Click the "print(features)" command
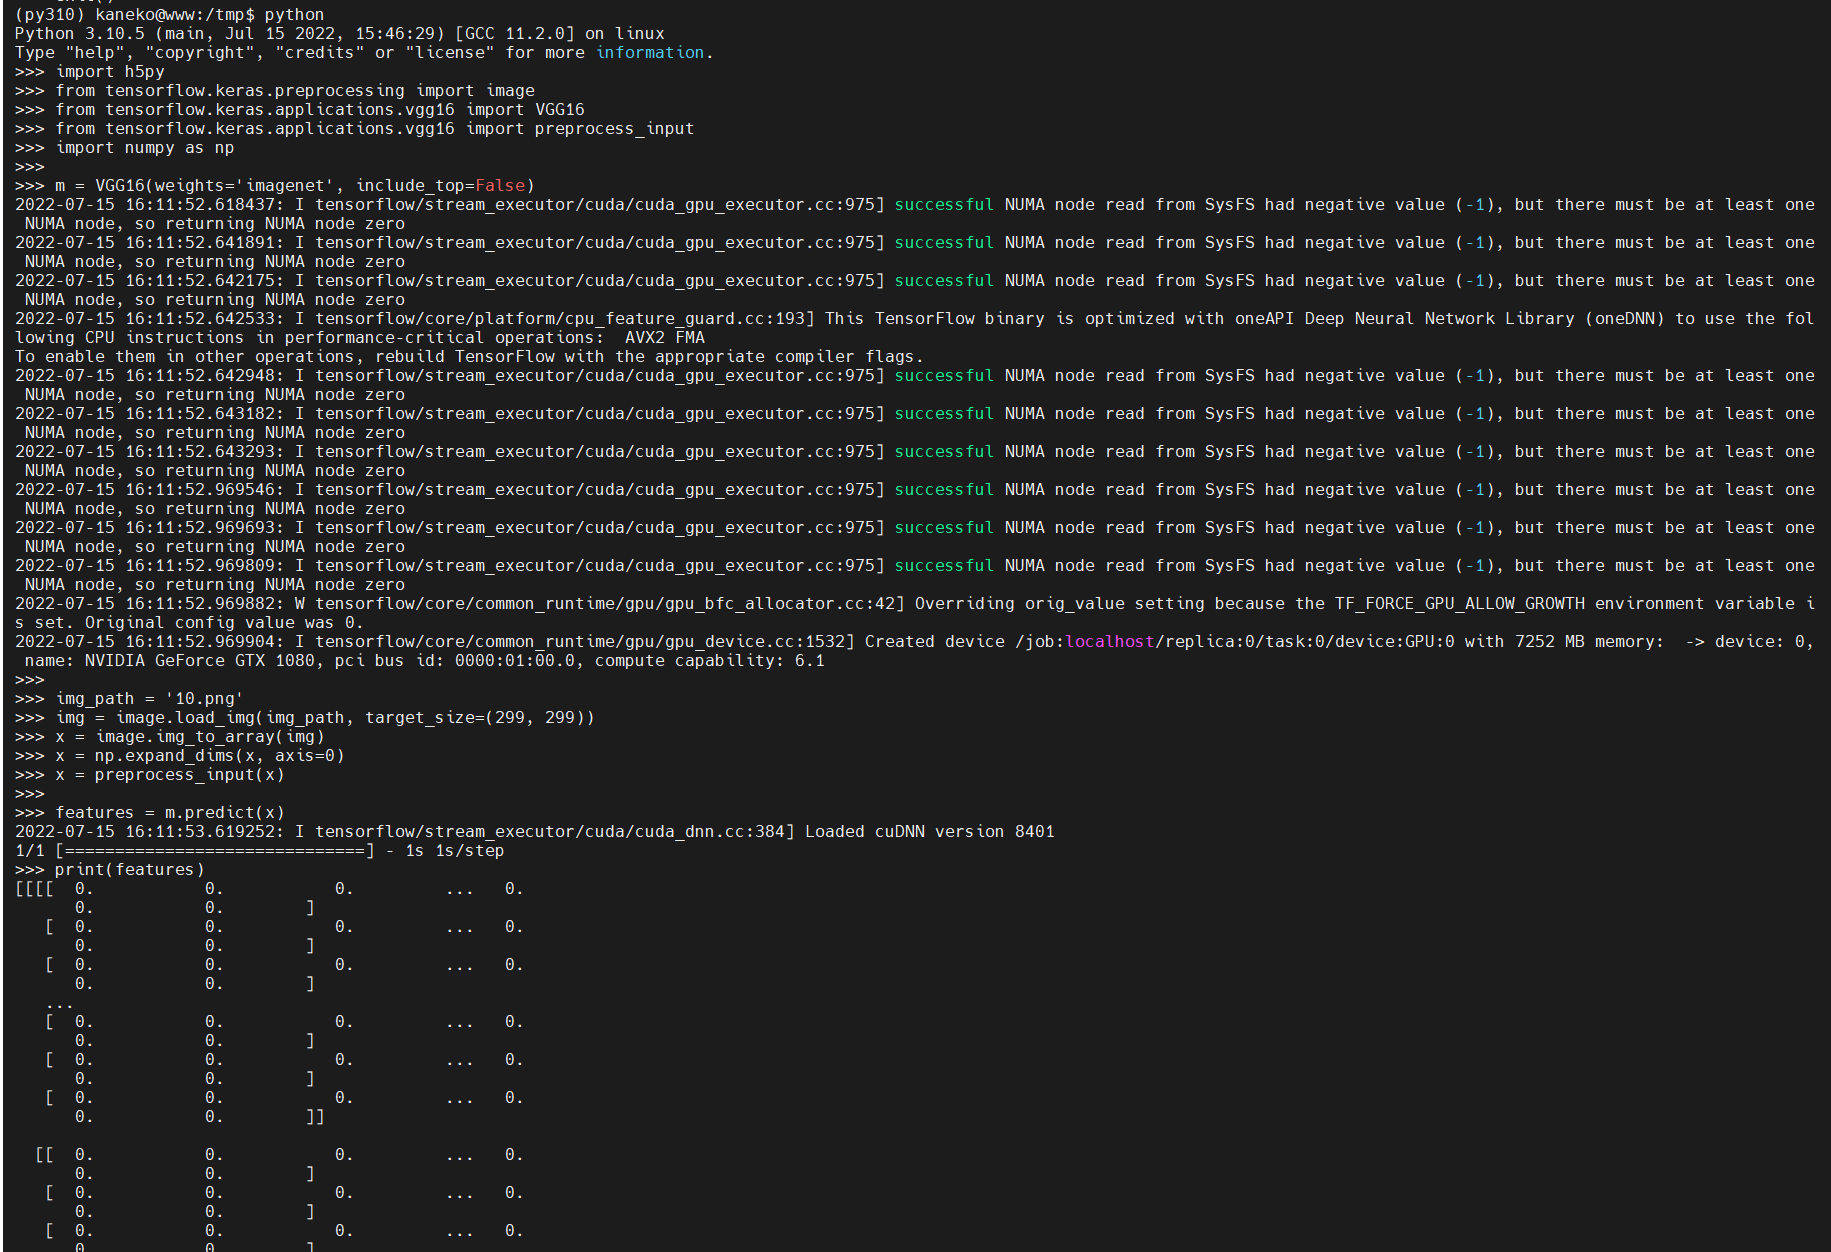 click(x=130, y=870)
